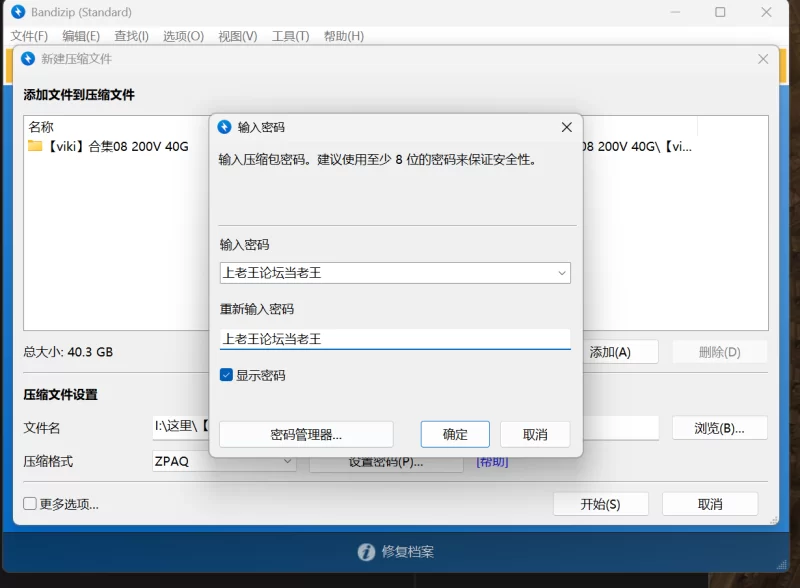This screenshot has width=800, height=588.
Task: Close the 新建压缩文件 dialog
Action: coord(763,59)
